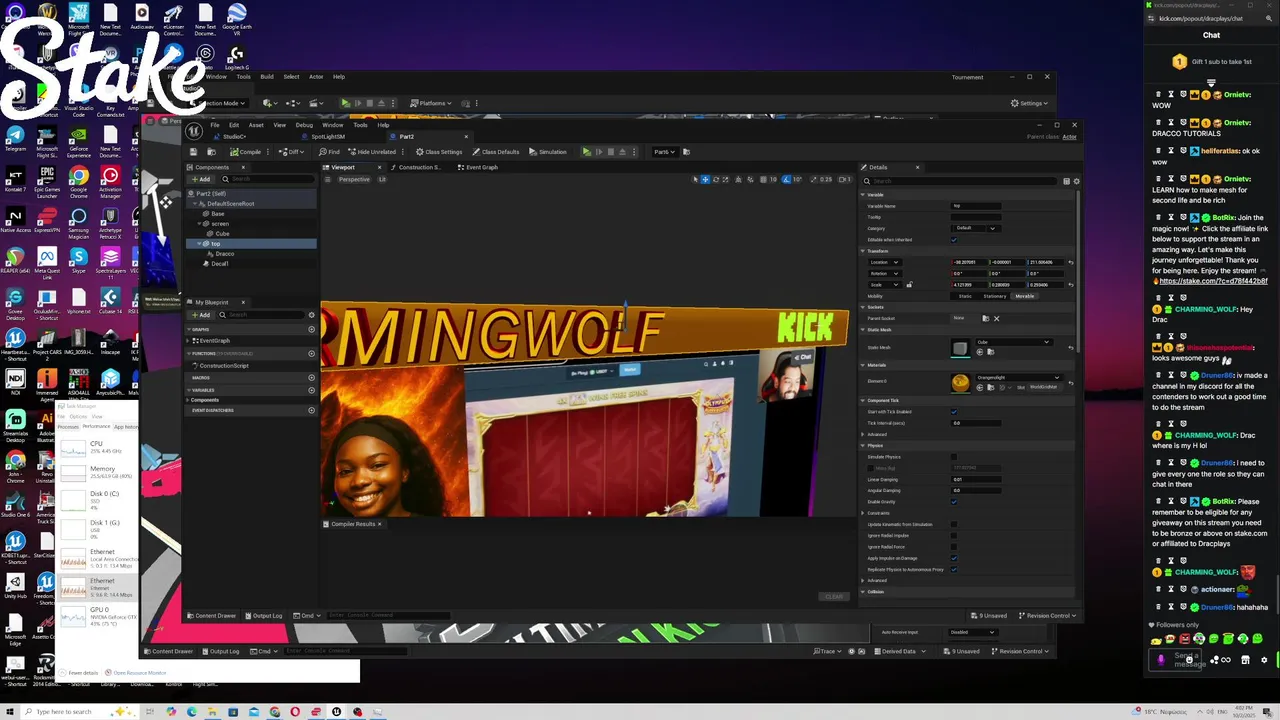Click the Unreal Engine logo icon
The width and height of the screenshot is (1280, 720).
[x=194, y=131]
